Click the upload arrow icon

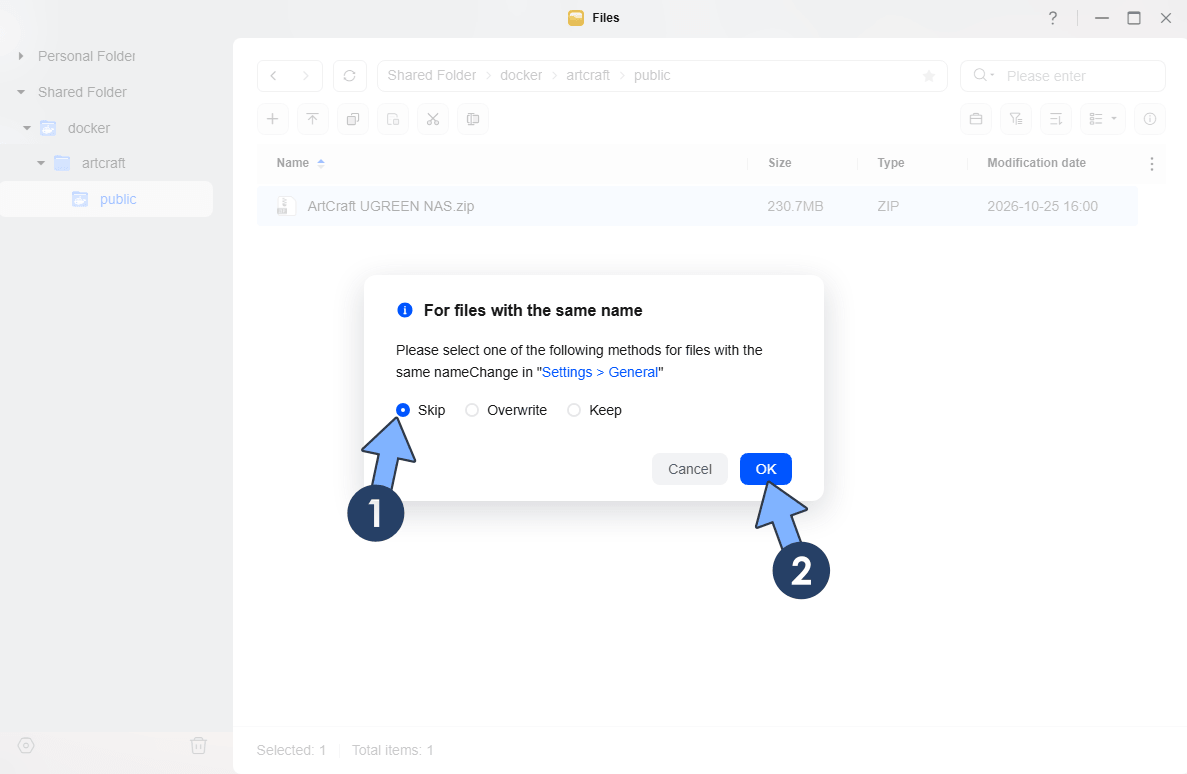point(313,119)
